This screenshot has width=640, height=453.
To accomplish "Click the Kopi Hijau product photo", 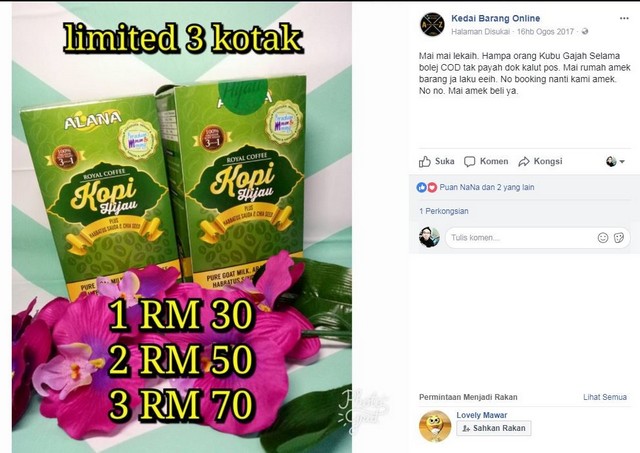I will pyautogui.click(x=182, y=228).
